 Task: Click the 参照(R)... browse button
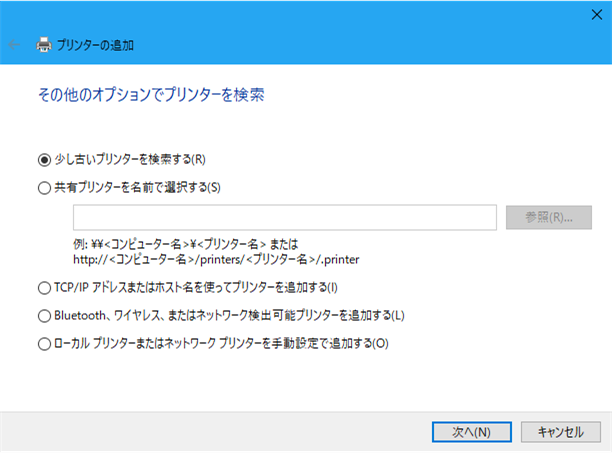tap(549, 217)
